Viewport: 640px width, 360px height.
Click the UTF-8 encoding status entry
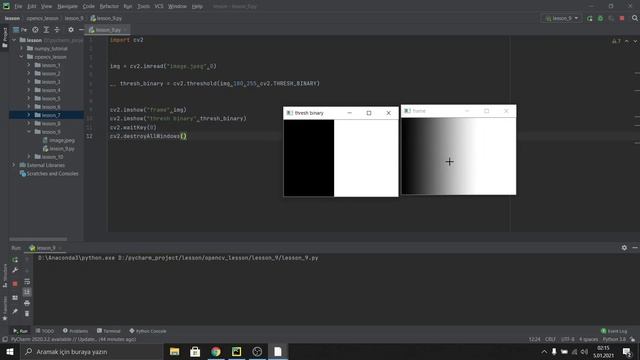point(567,339)
